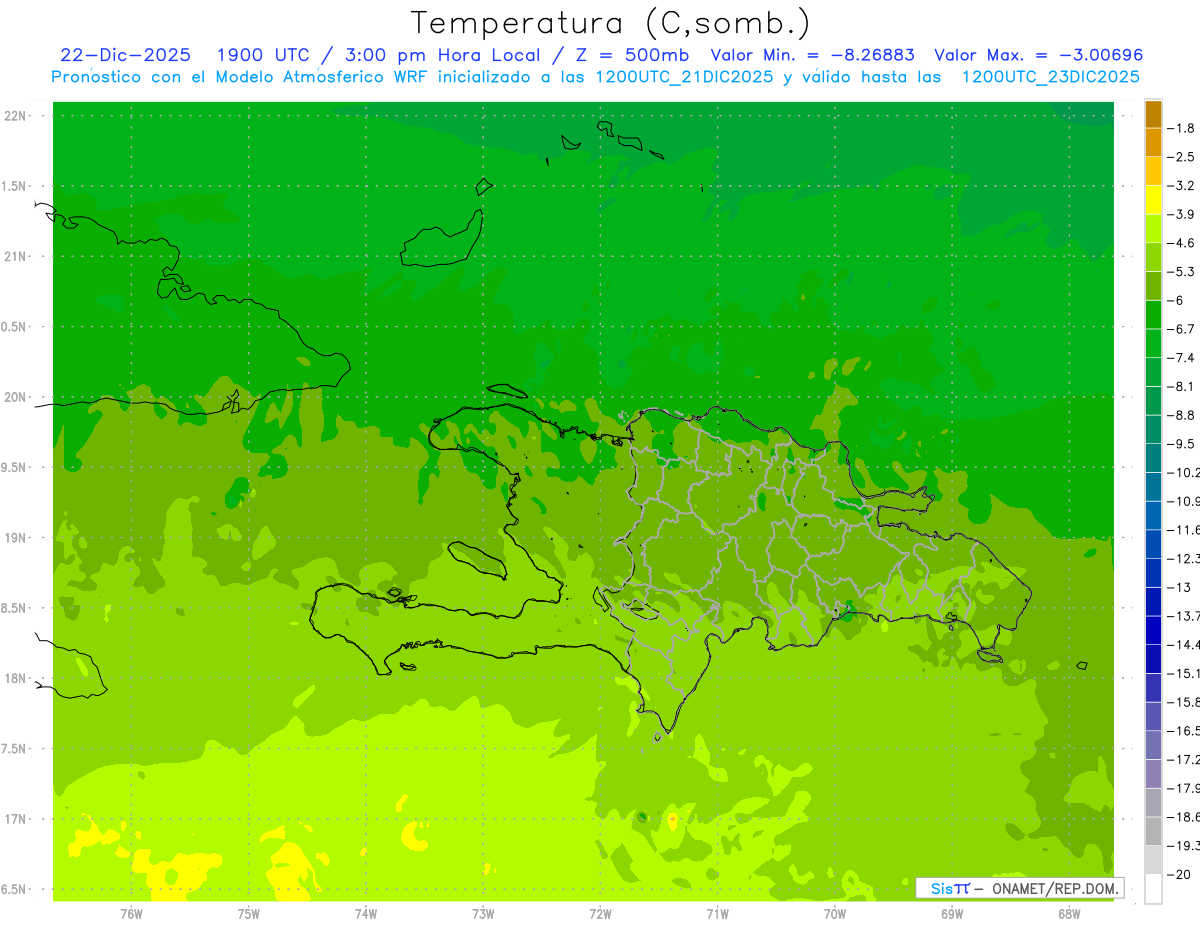This screenshot has height=927, width=1200.
Task: Click the "Sisπ" logo text
Action: tap(950, 888)
